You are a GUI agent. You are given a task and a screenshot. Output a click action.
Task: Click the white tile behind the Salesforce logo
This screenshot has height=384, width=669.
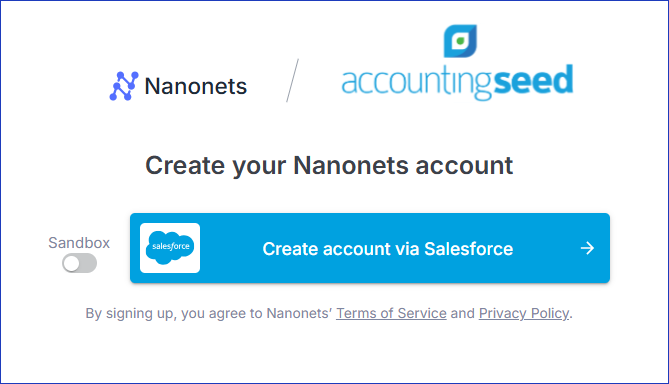pos(170,248)
